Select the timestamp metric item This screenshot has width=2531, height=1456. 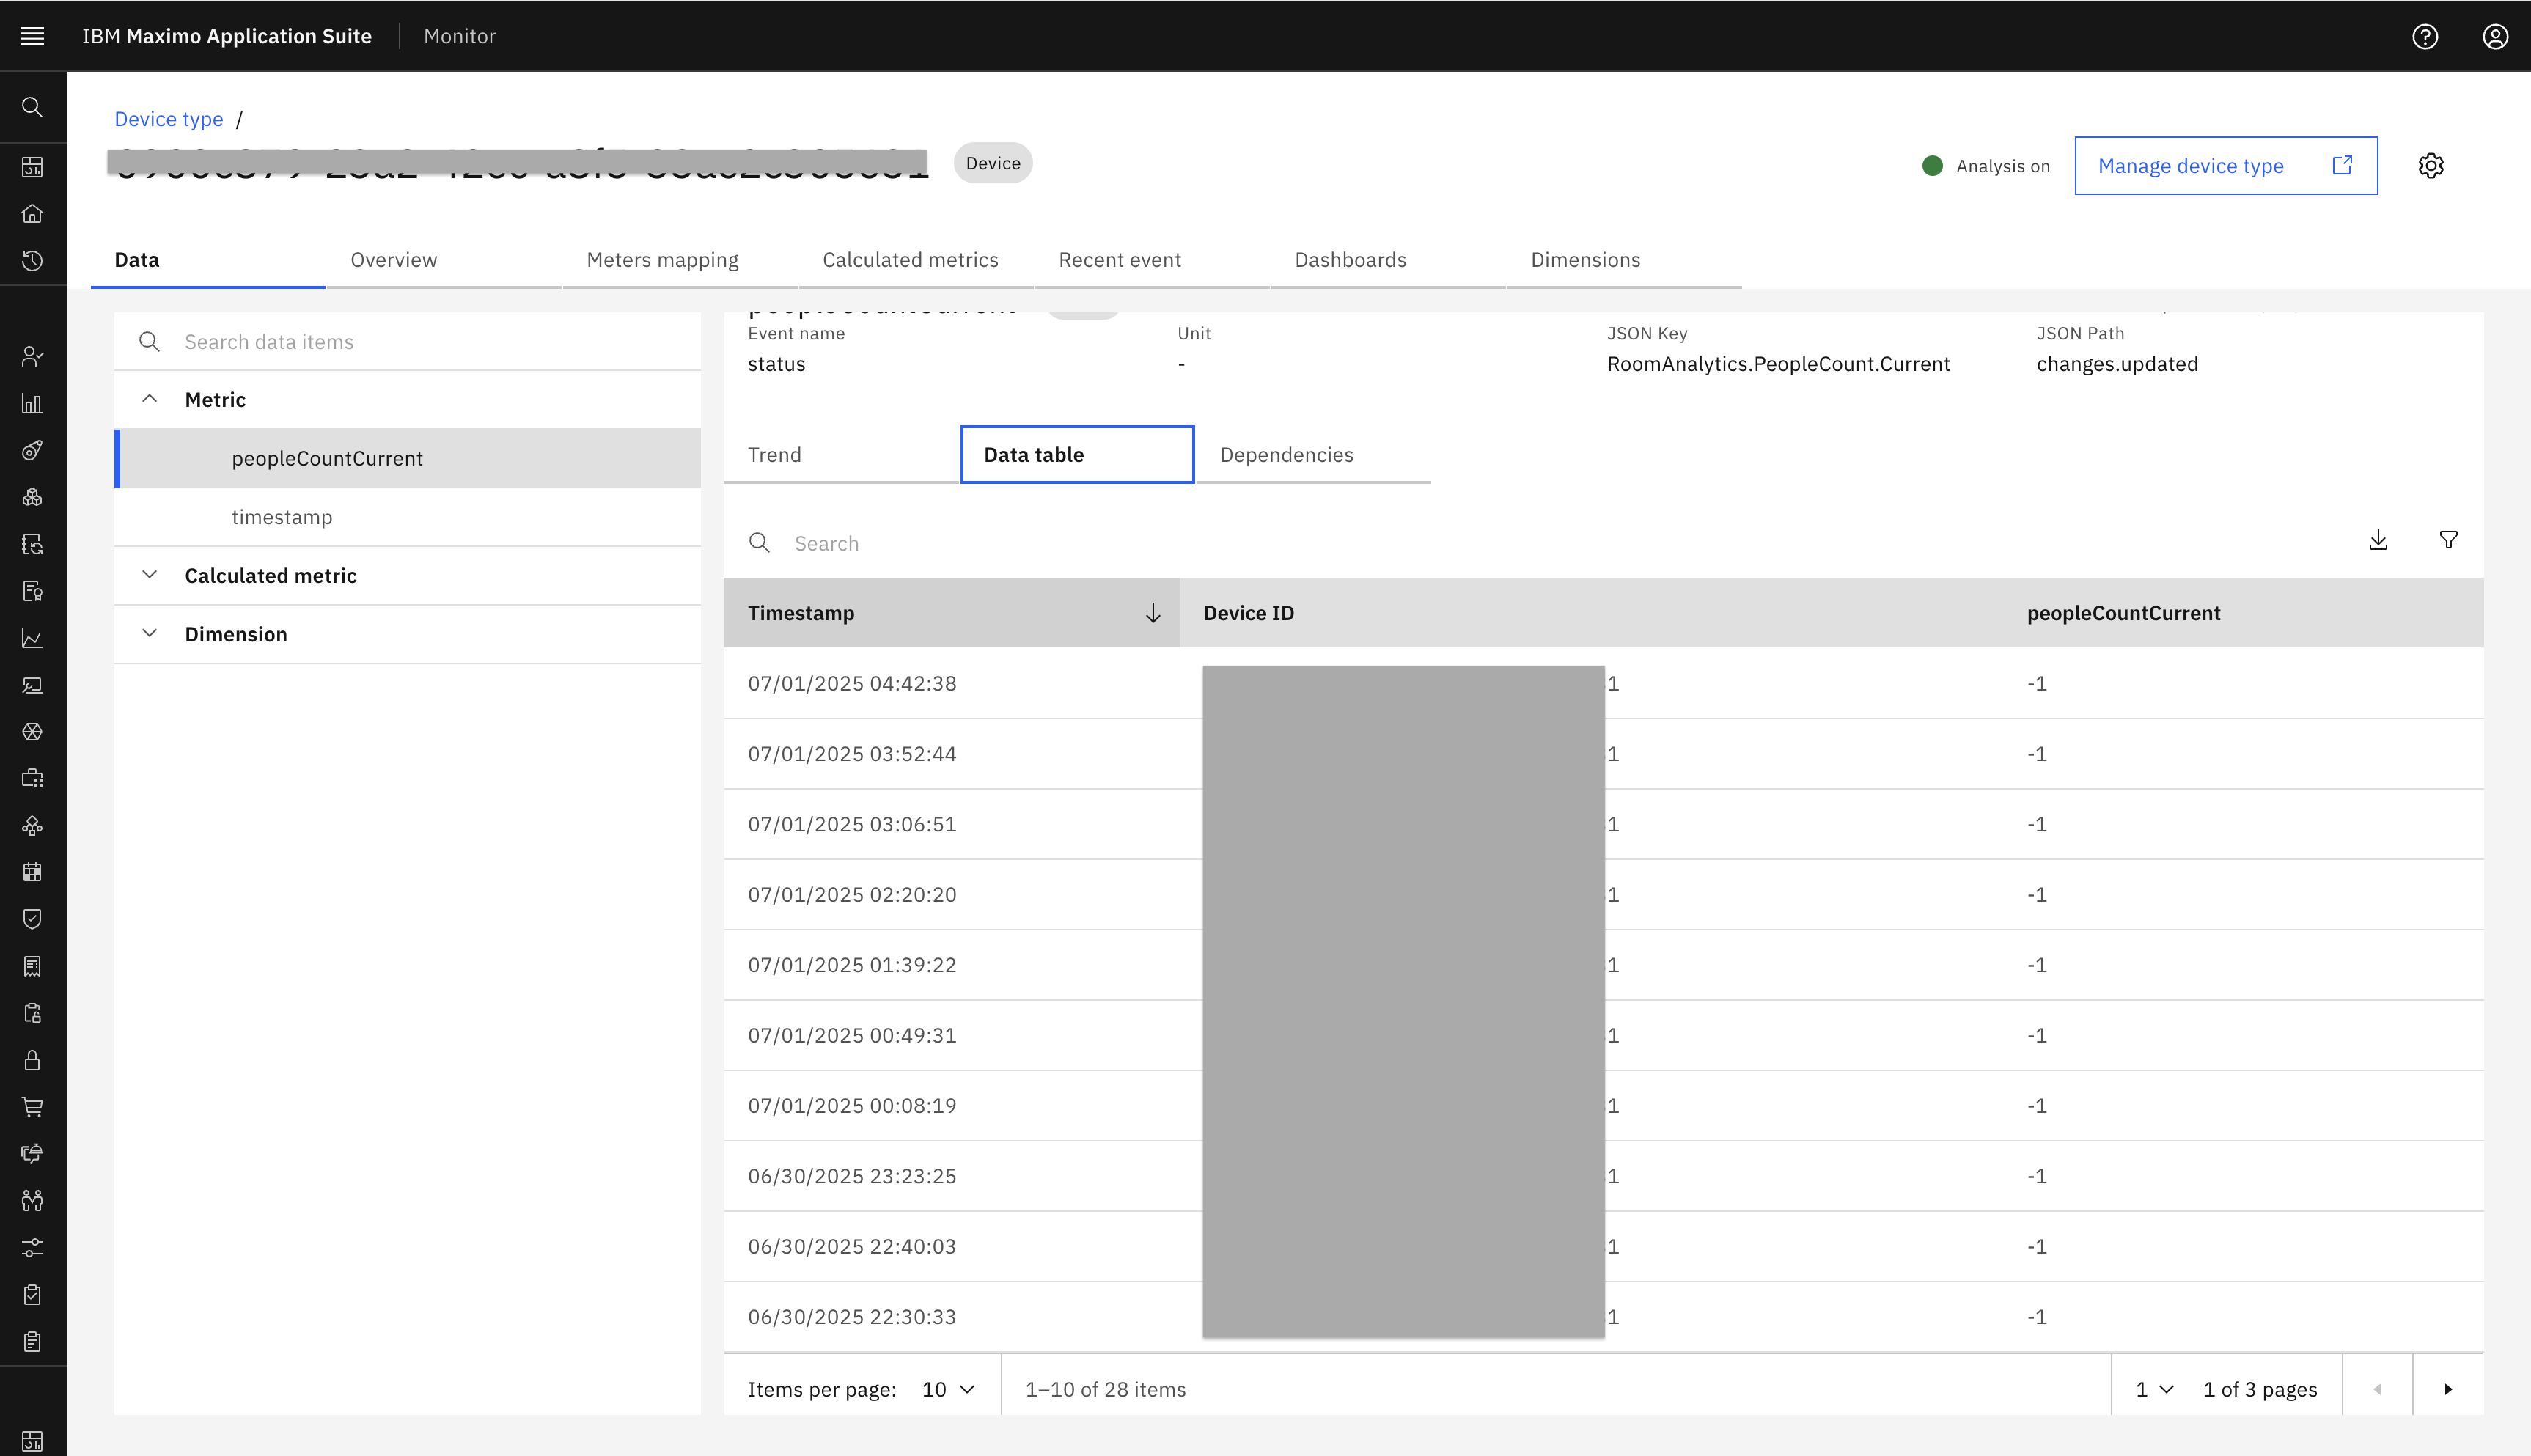point(408,517)
